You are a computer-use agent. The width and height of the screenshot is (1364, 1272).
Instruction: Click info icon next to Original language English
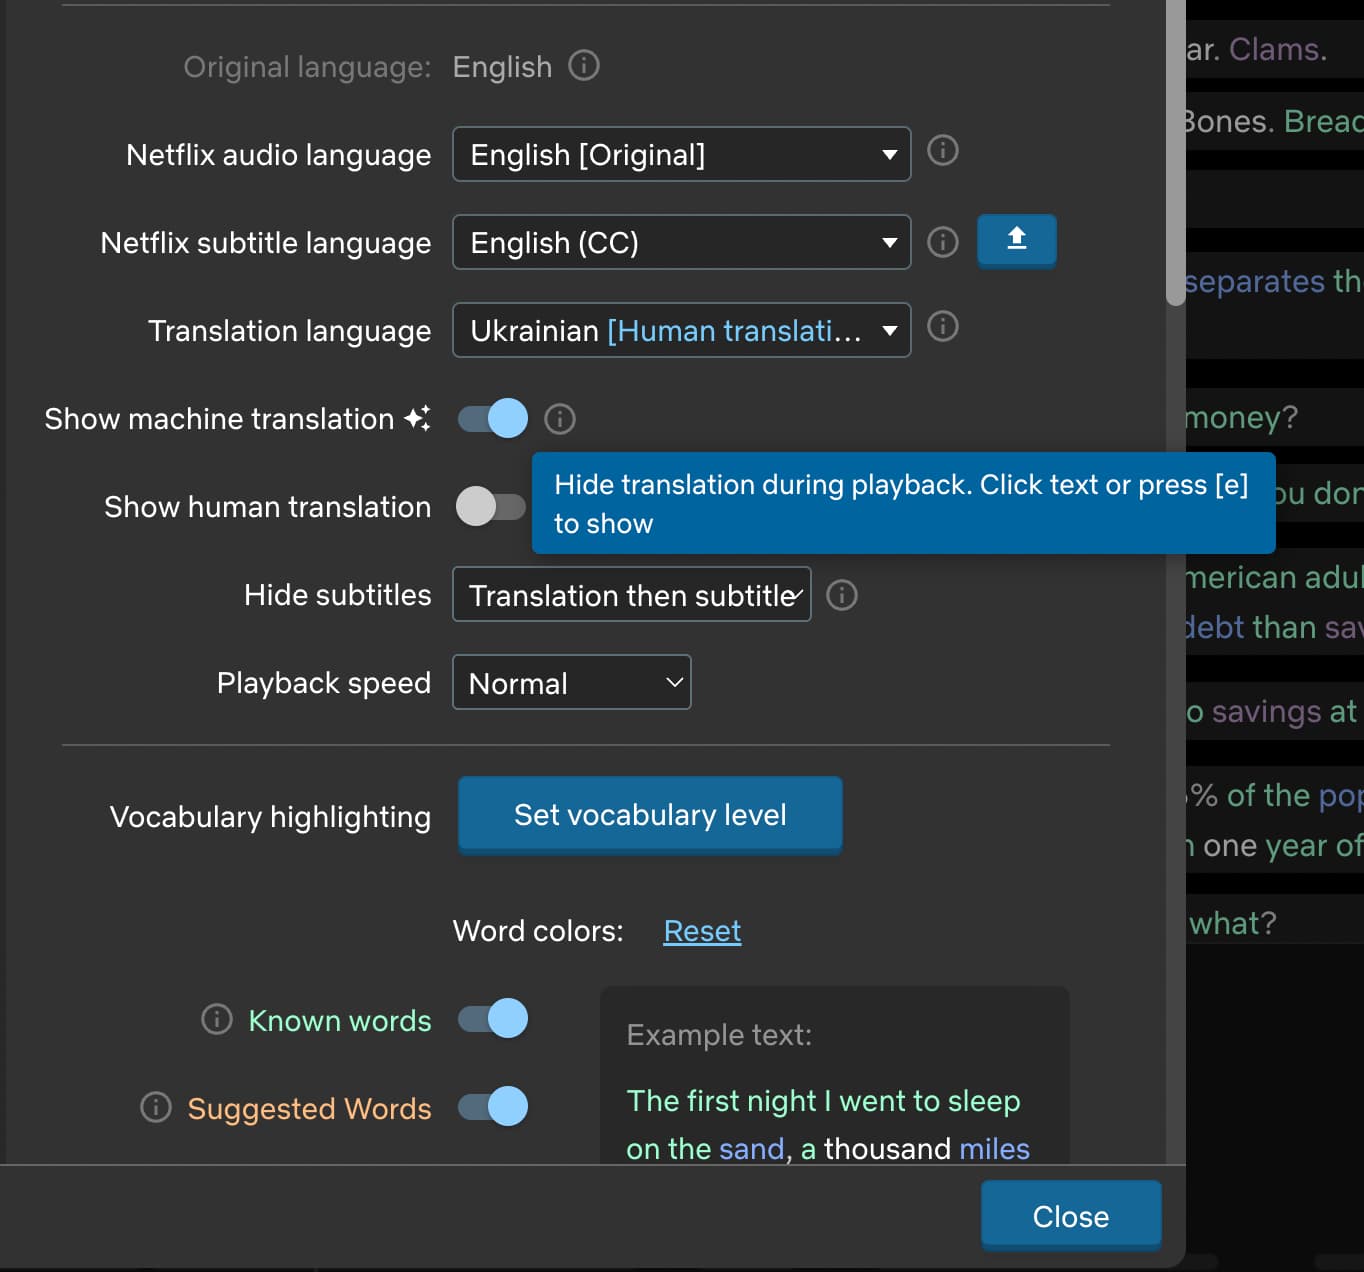584,66
